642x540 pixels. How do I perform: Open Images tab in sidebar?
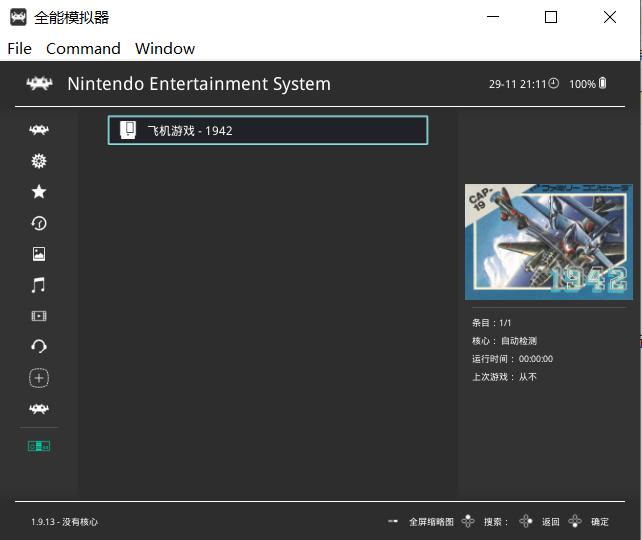(x=39, y=254)
